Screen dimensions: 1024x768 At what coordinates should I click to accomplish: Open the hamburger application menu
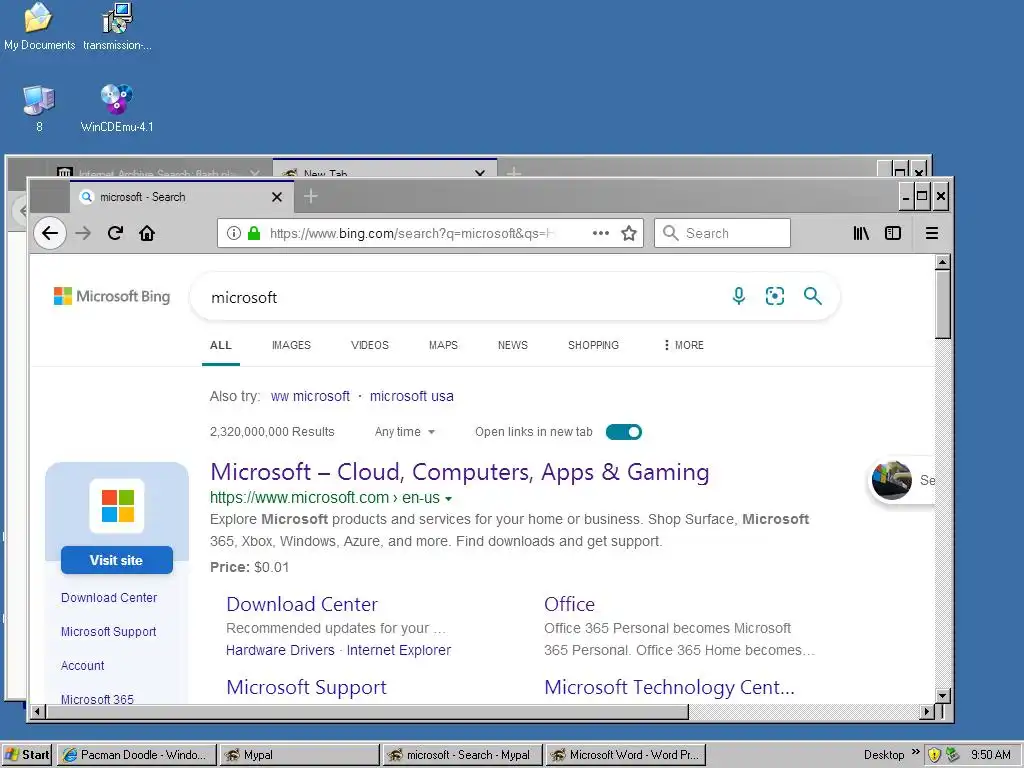point(932,233)
